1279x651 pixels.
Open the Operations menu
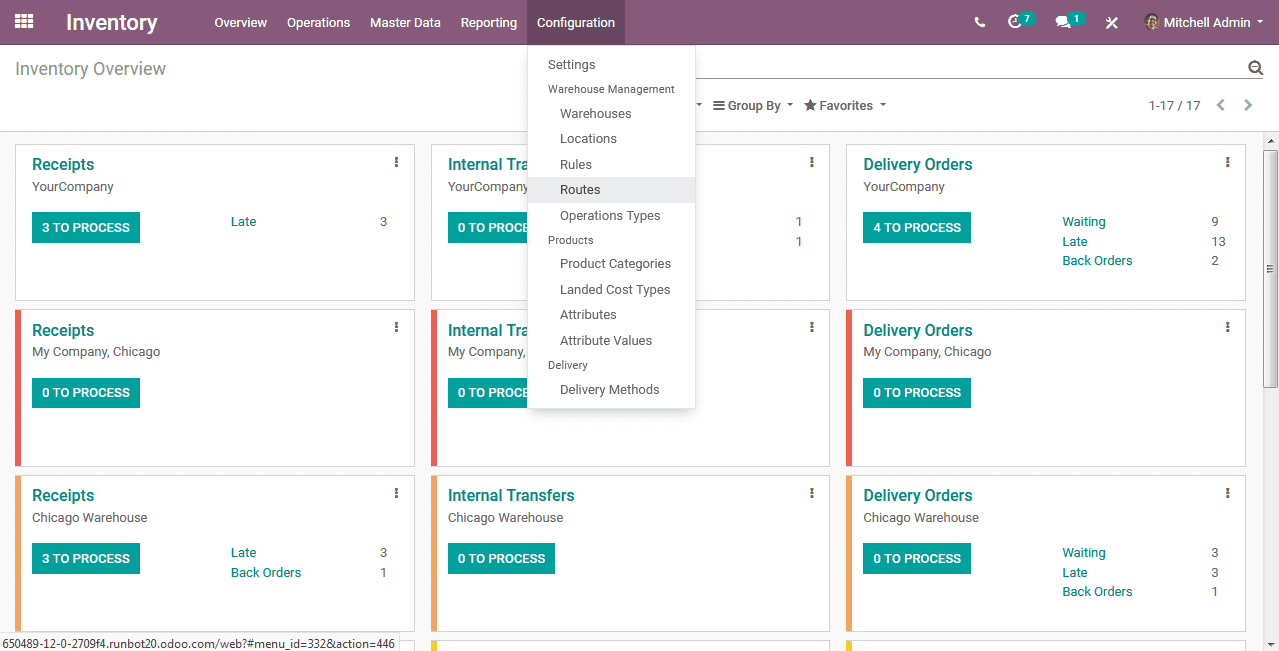pyautogui.click(x=319, y=22)
